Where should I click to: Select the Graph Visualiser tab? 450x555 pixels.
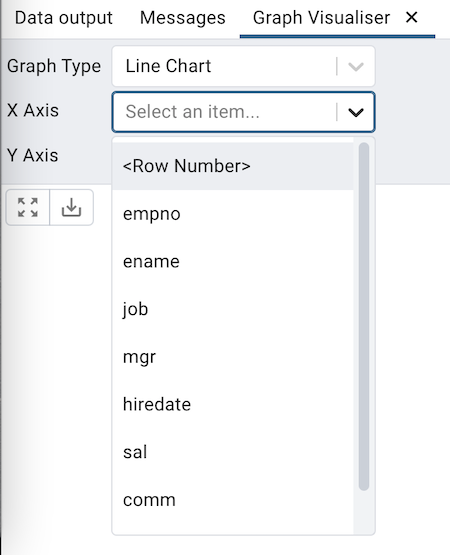[321, 18]
